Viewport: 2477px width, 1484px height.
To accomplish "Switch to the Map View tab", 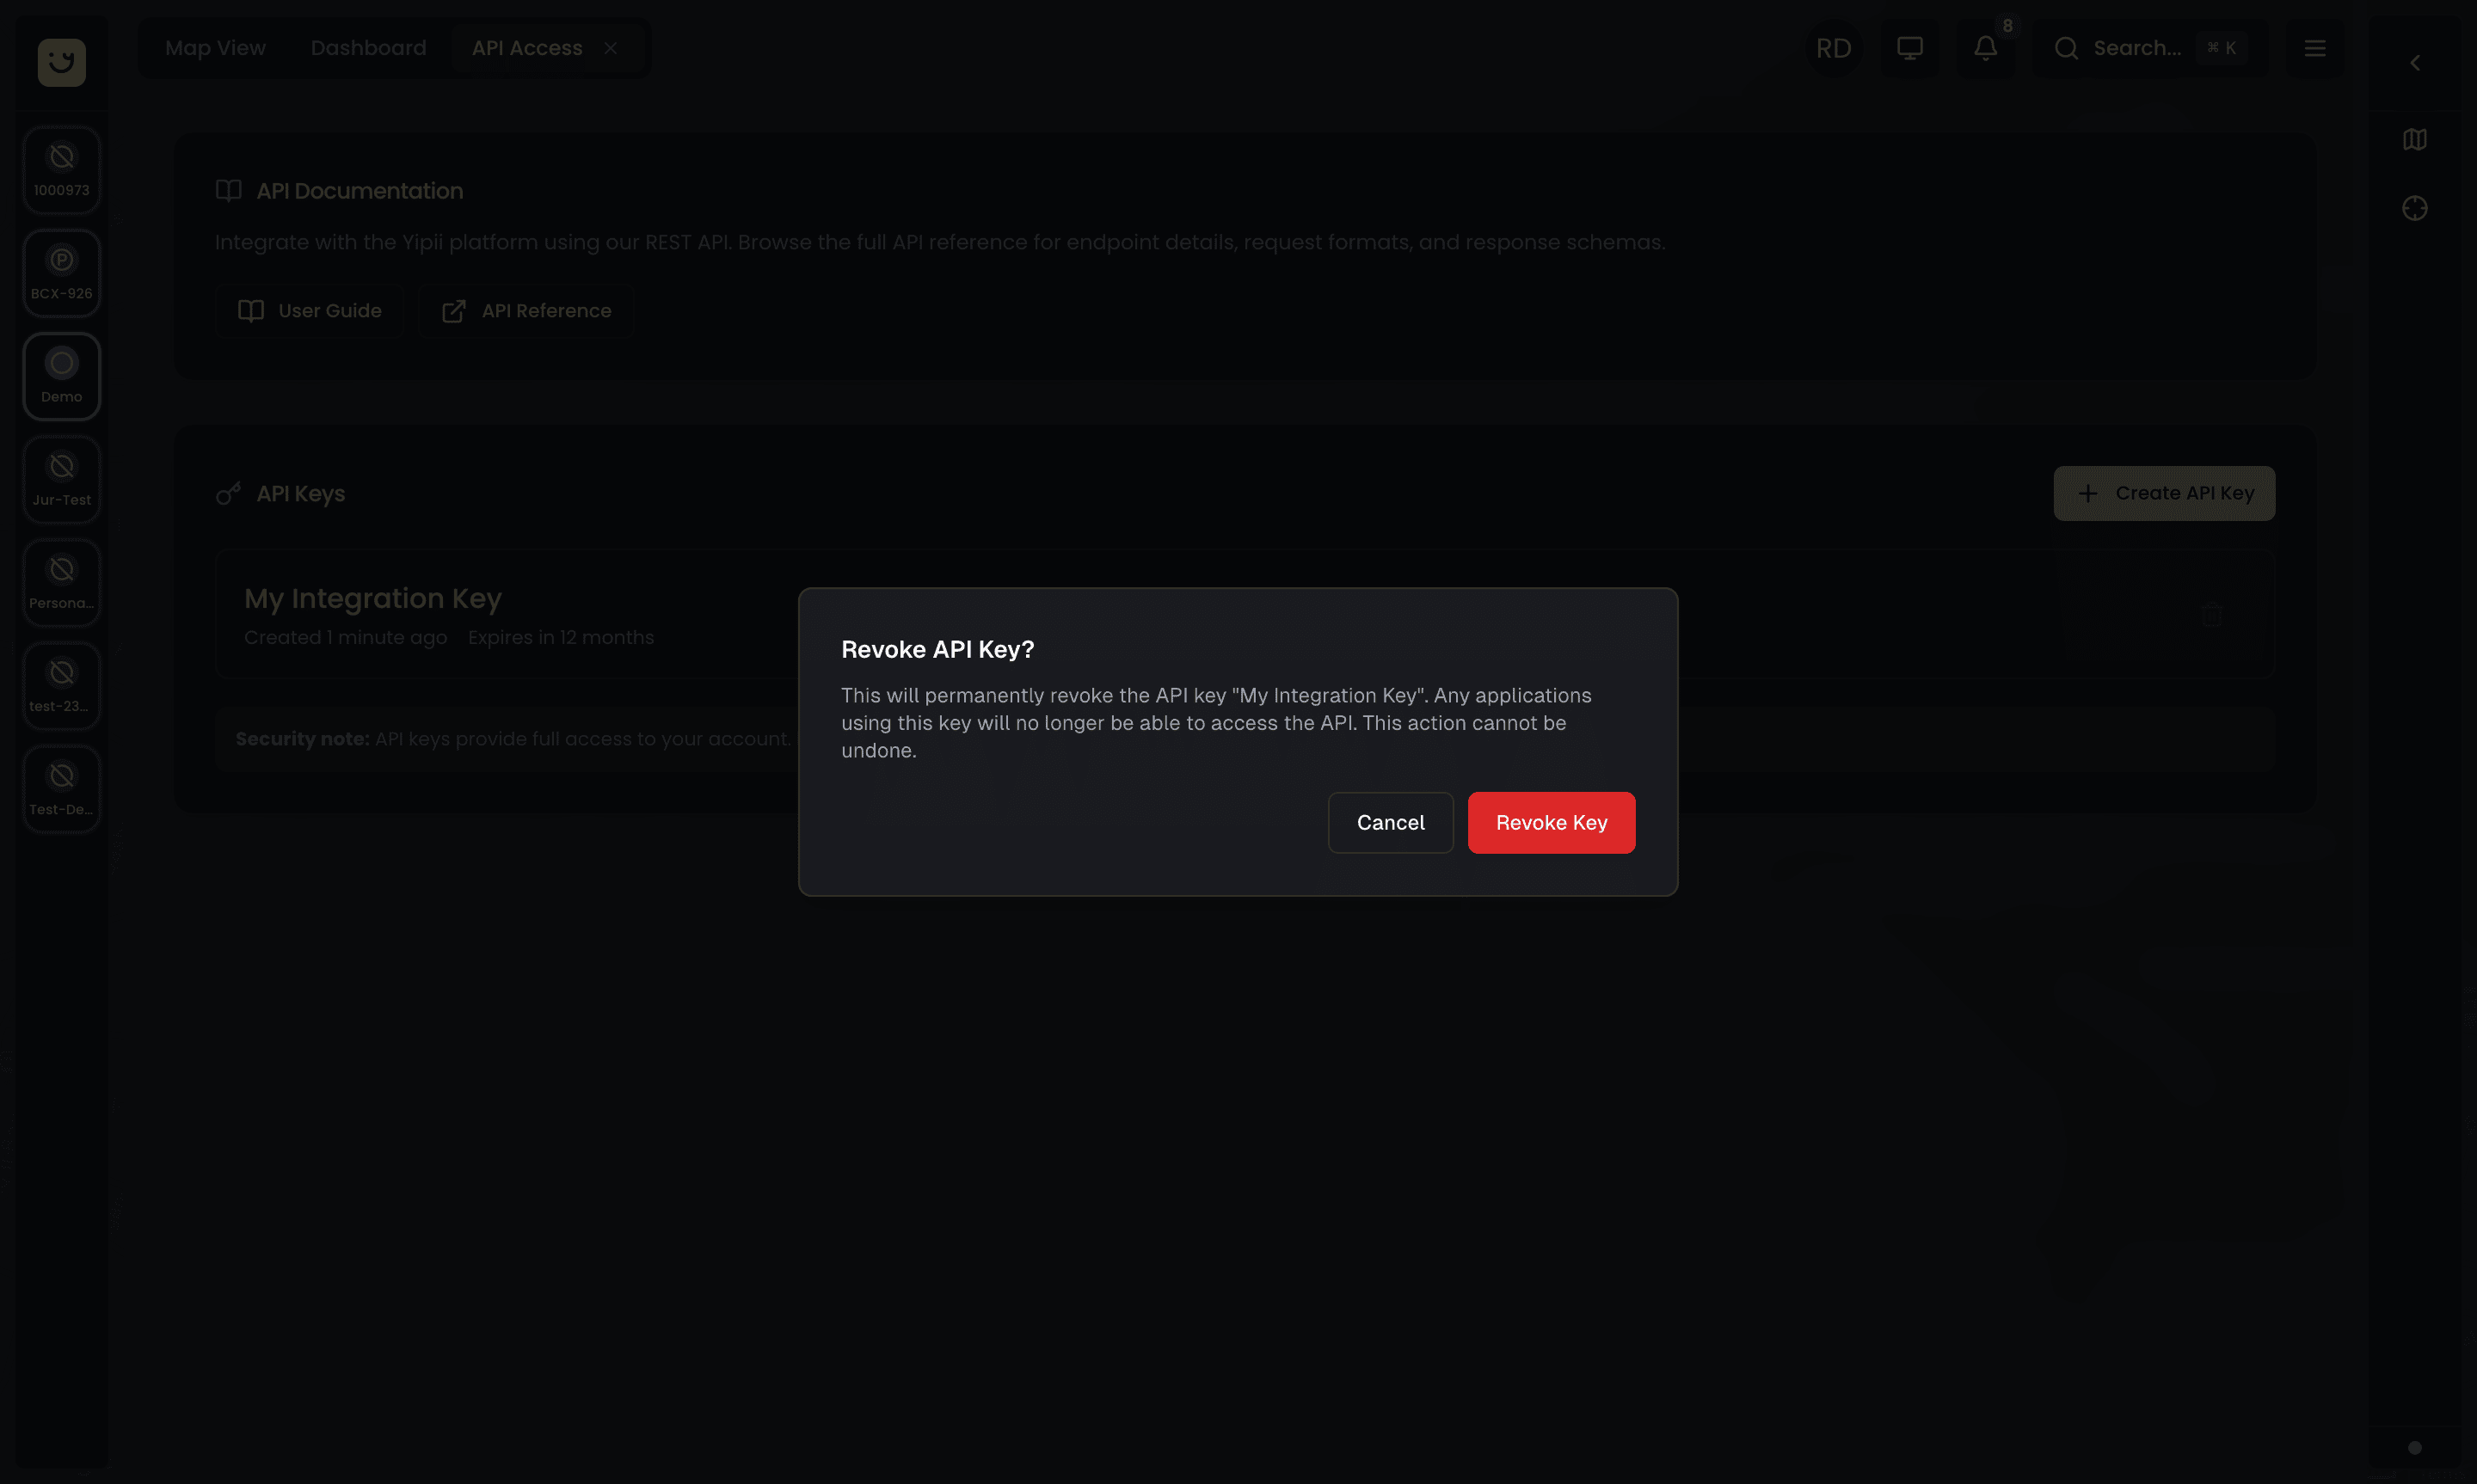I will pyautogui.click(x=215, y=48).
